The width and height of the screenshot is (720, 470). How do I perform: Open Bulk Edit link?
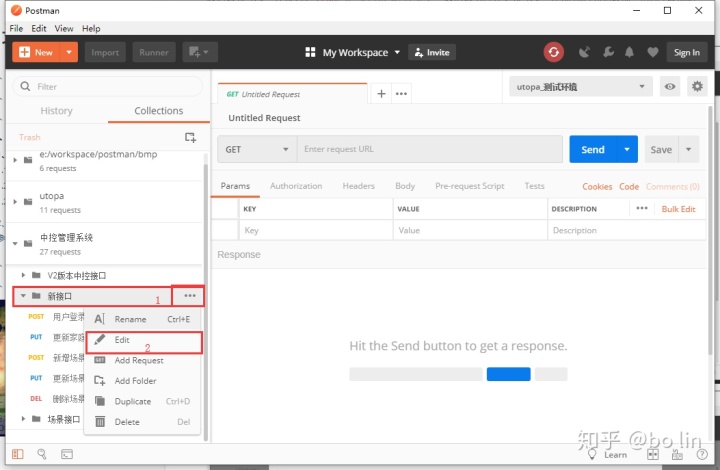(678, 209)
